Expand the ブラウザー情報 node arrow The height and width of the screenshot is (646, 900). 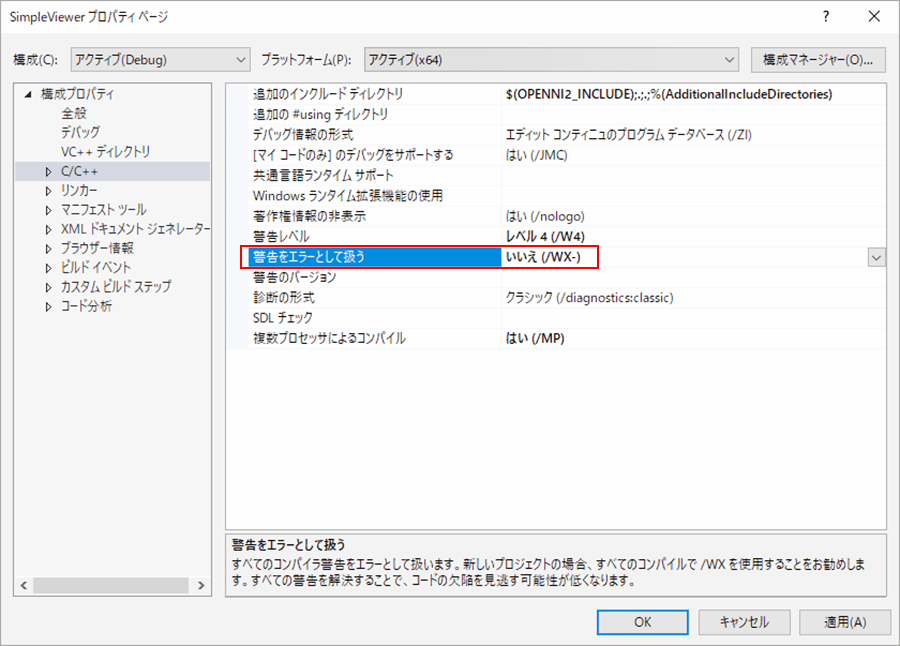click(x=48, y=249)
